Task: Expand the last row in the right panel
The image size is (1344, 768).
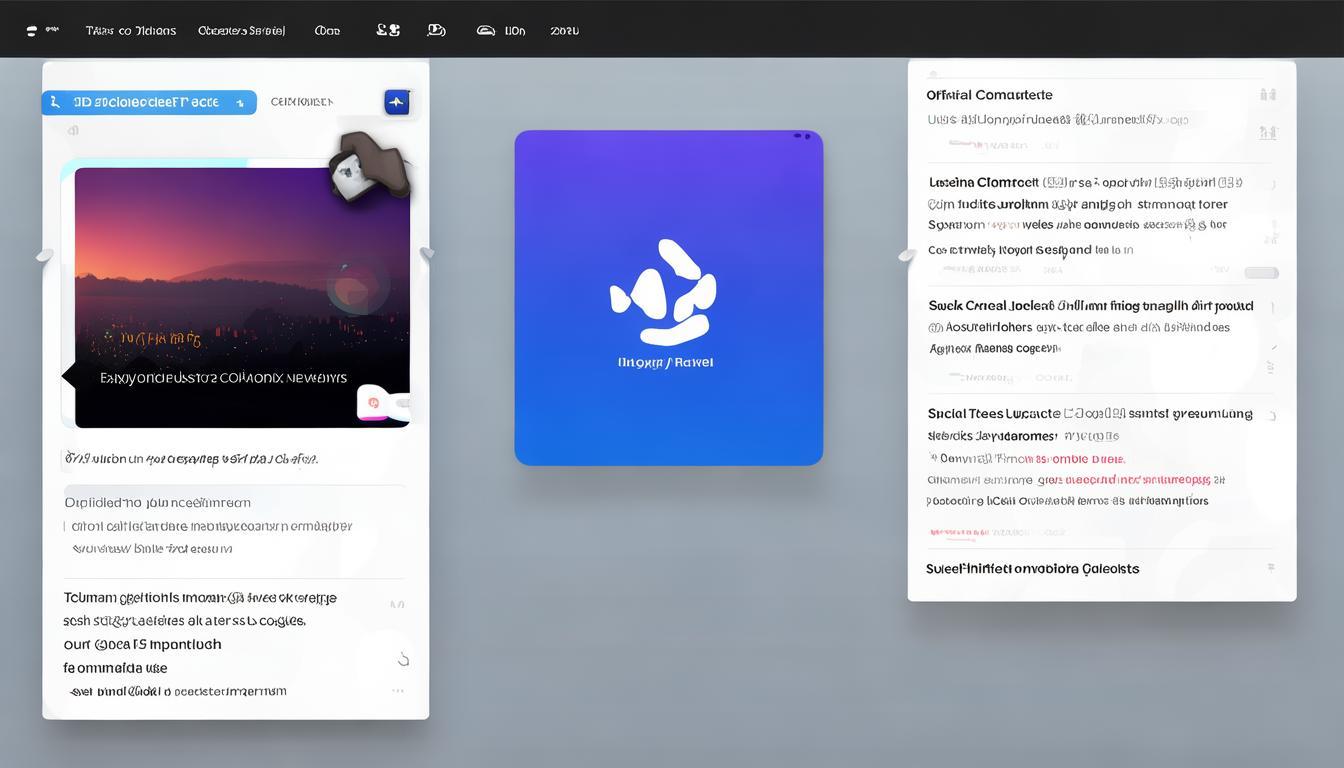Action: [x=1271, y=568]
